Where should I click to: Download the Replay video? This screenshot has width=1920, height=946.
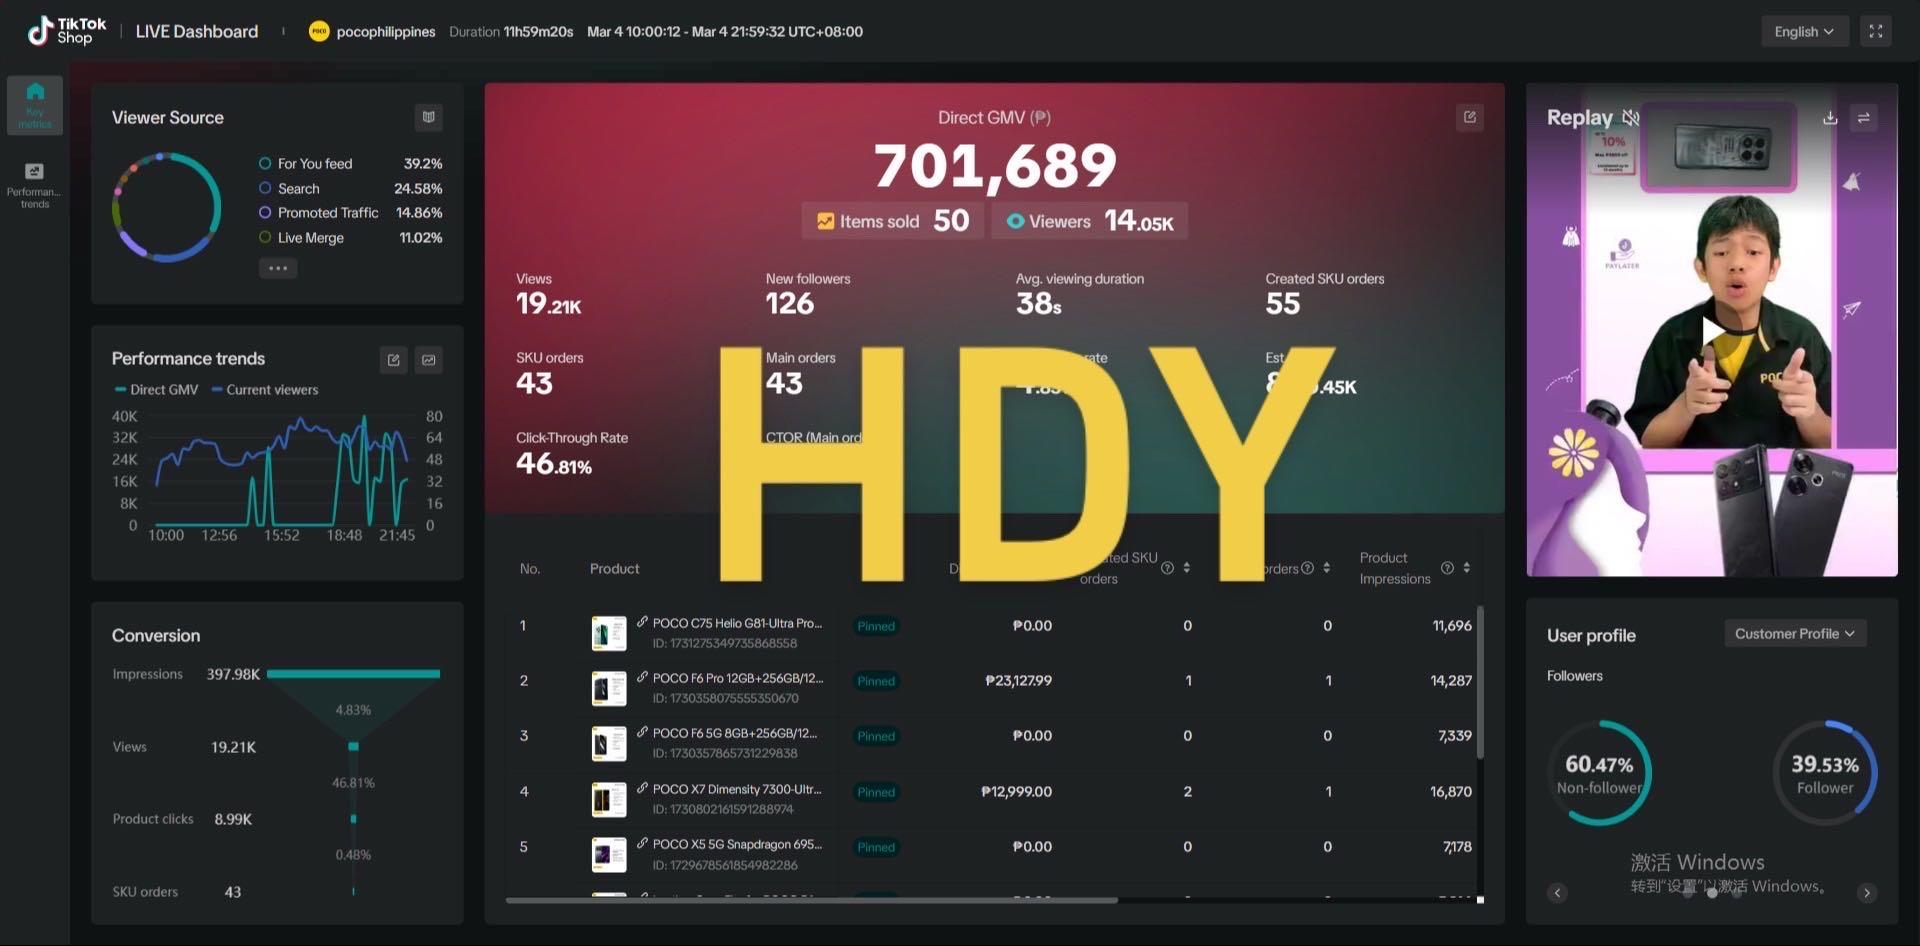[x=1829, y=117]
